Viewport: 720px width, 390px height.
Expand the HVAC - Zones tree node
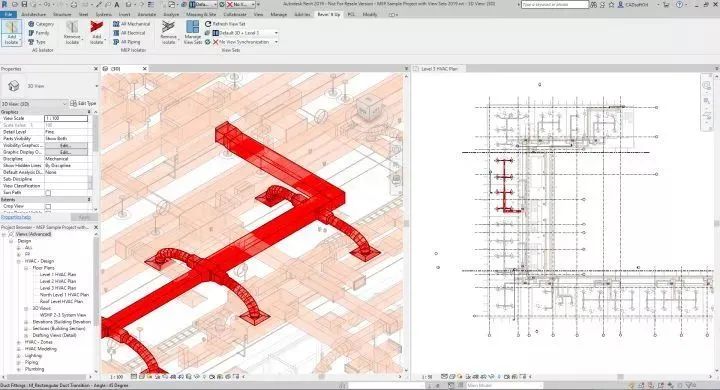(19, 342)
